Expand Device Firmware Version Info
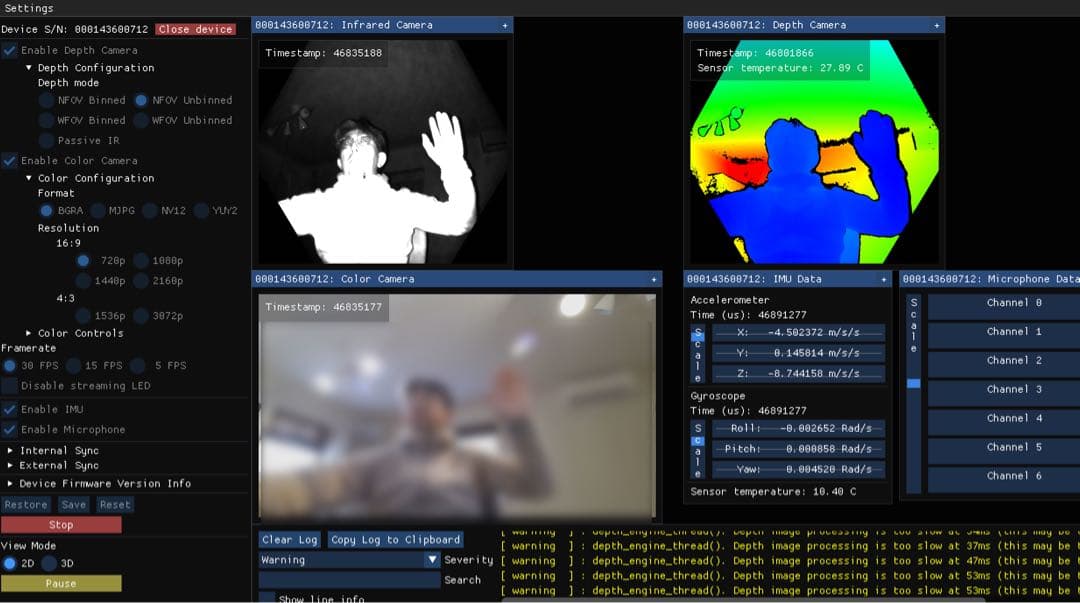 point(11,483)
